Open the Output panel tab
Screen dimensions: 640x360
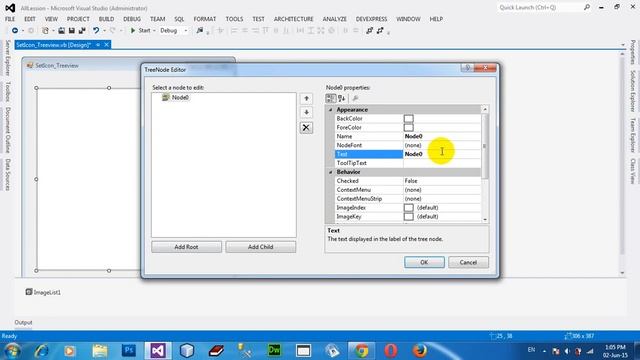pyautogui.click(x=23, y=322)
